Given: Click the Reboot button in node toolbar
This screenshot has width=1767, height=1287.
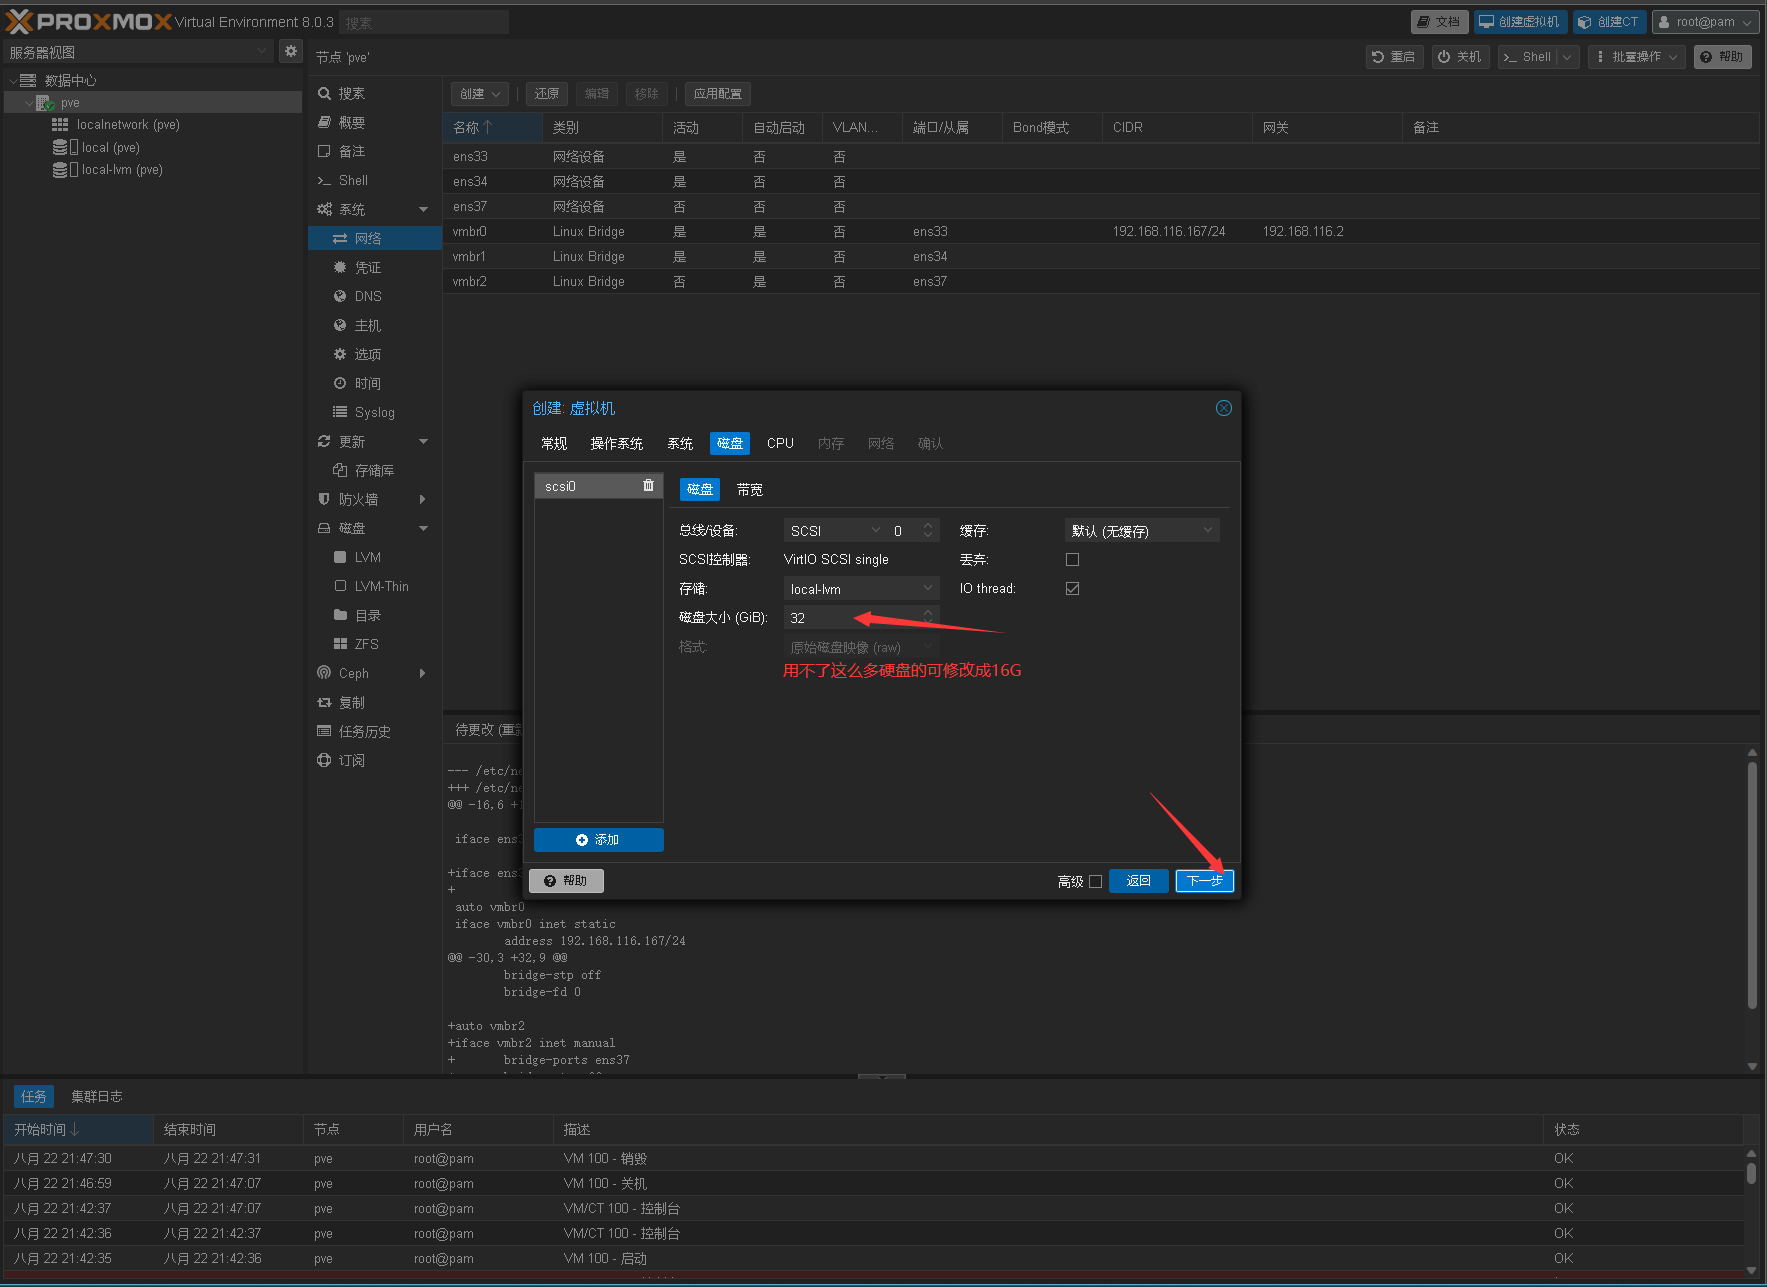Looking at the screenshot, I should pyautogui.click(x=1394, y=57).
